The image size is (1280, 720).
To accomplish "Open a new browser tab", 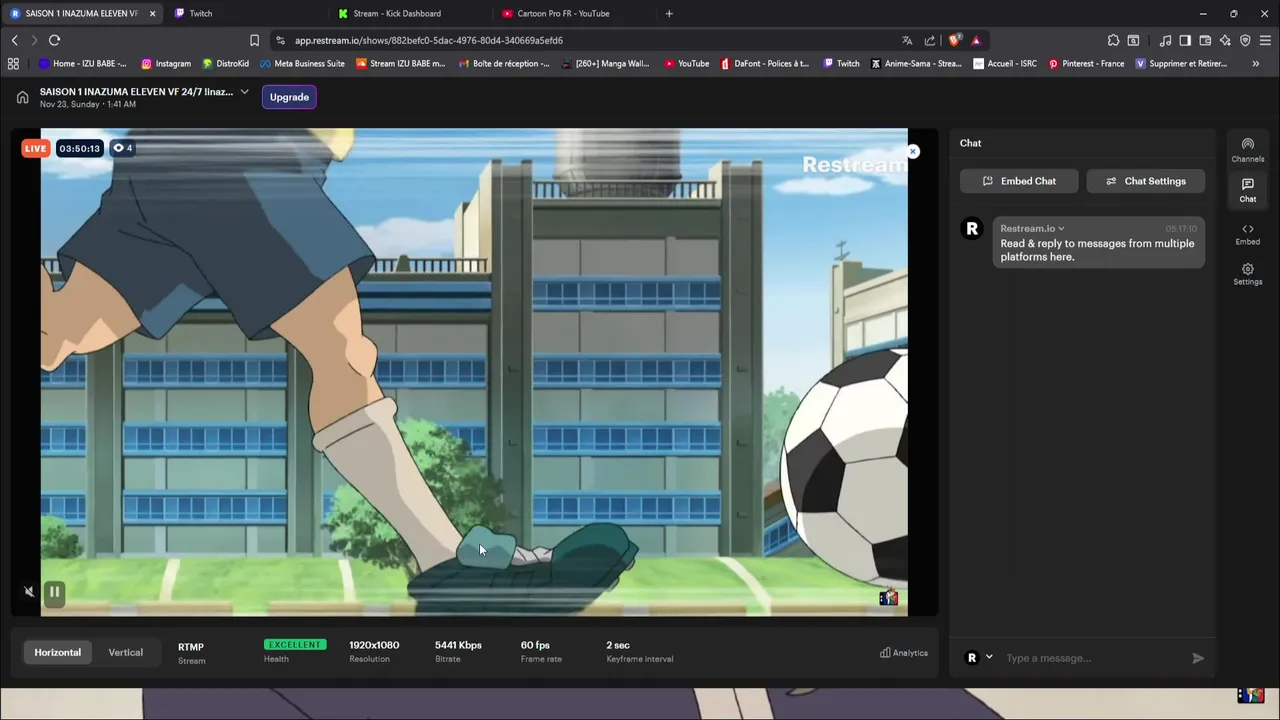I will tap(669, 13).
